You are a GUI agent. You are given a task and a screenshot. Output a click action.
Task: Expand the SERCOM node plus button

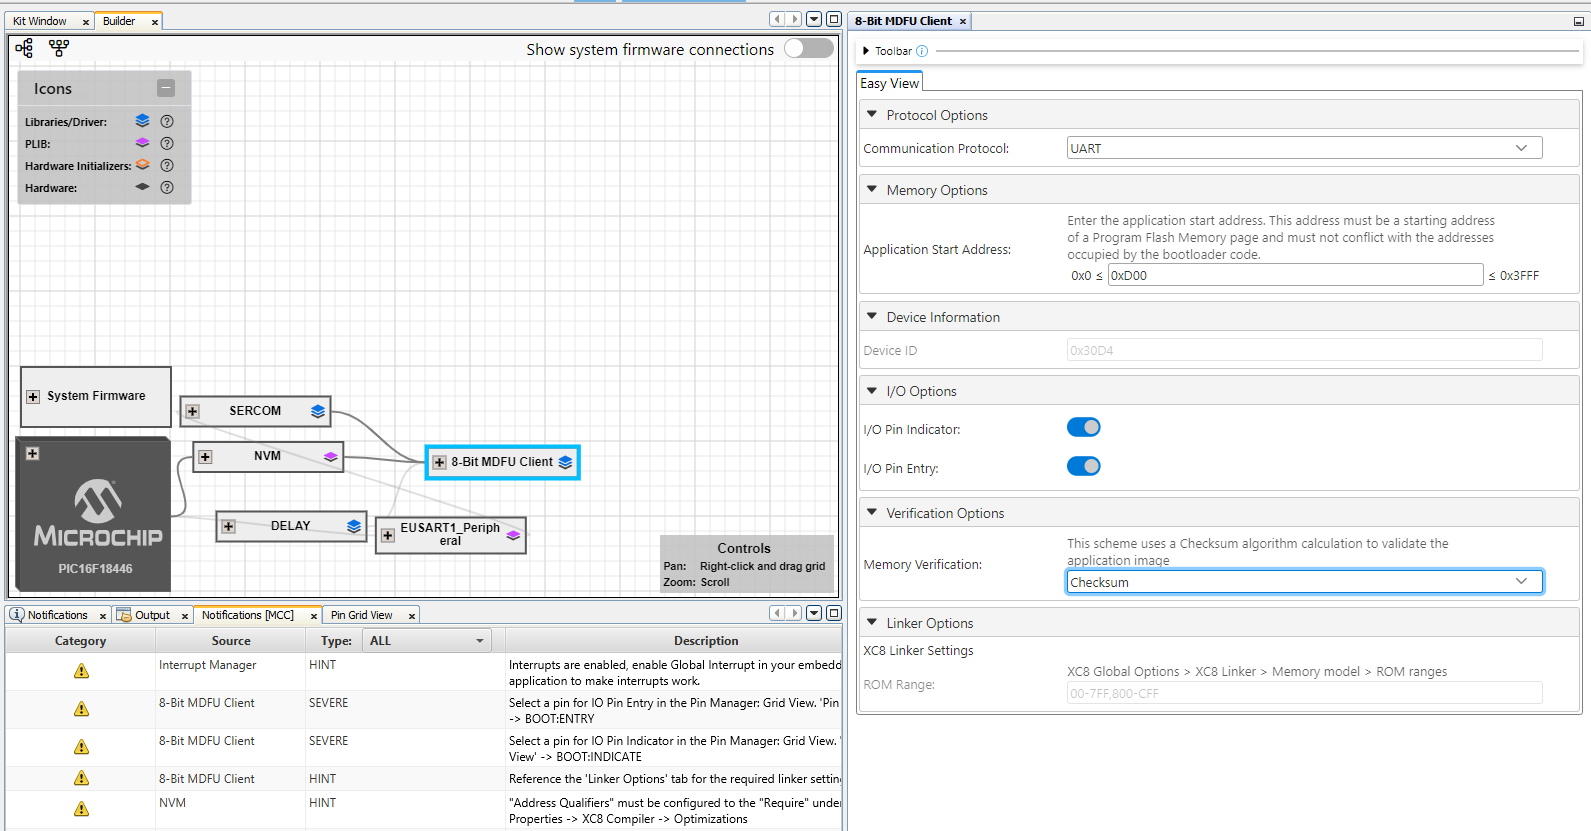(x=193, y=412)
